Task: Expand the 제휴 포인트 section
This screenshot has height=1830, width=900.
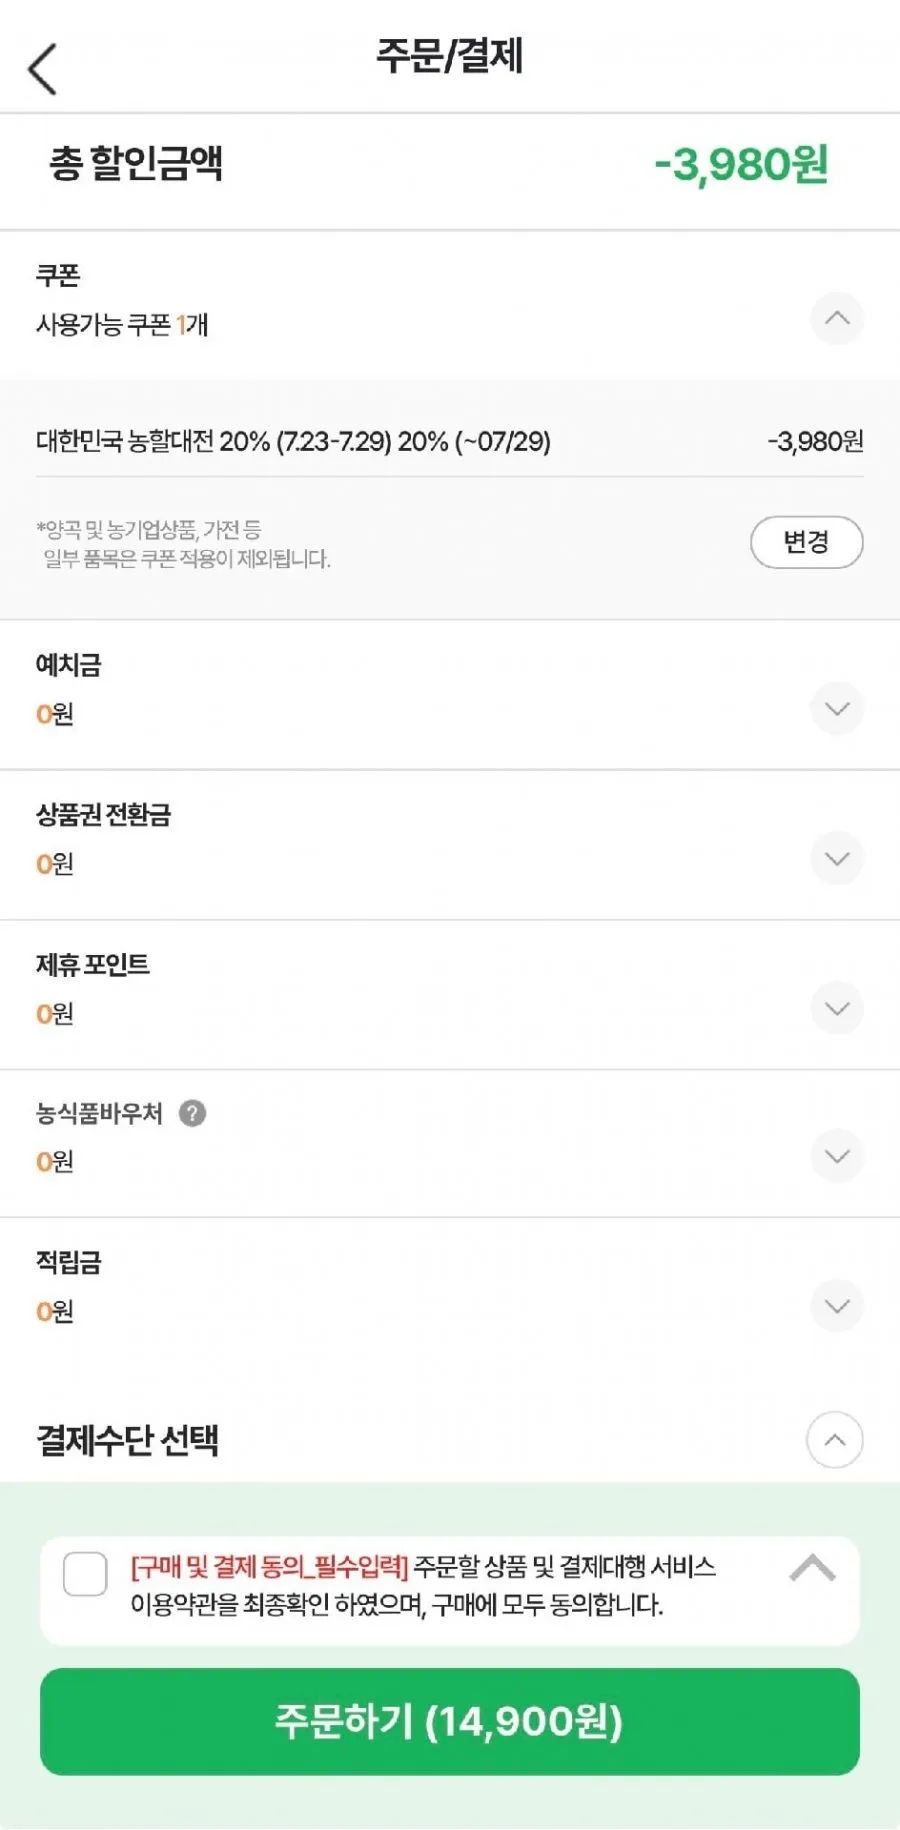Action: click(x=837, y=1009)
